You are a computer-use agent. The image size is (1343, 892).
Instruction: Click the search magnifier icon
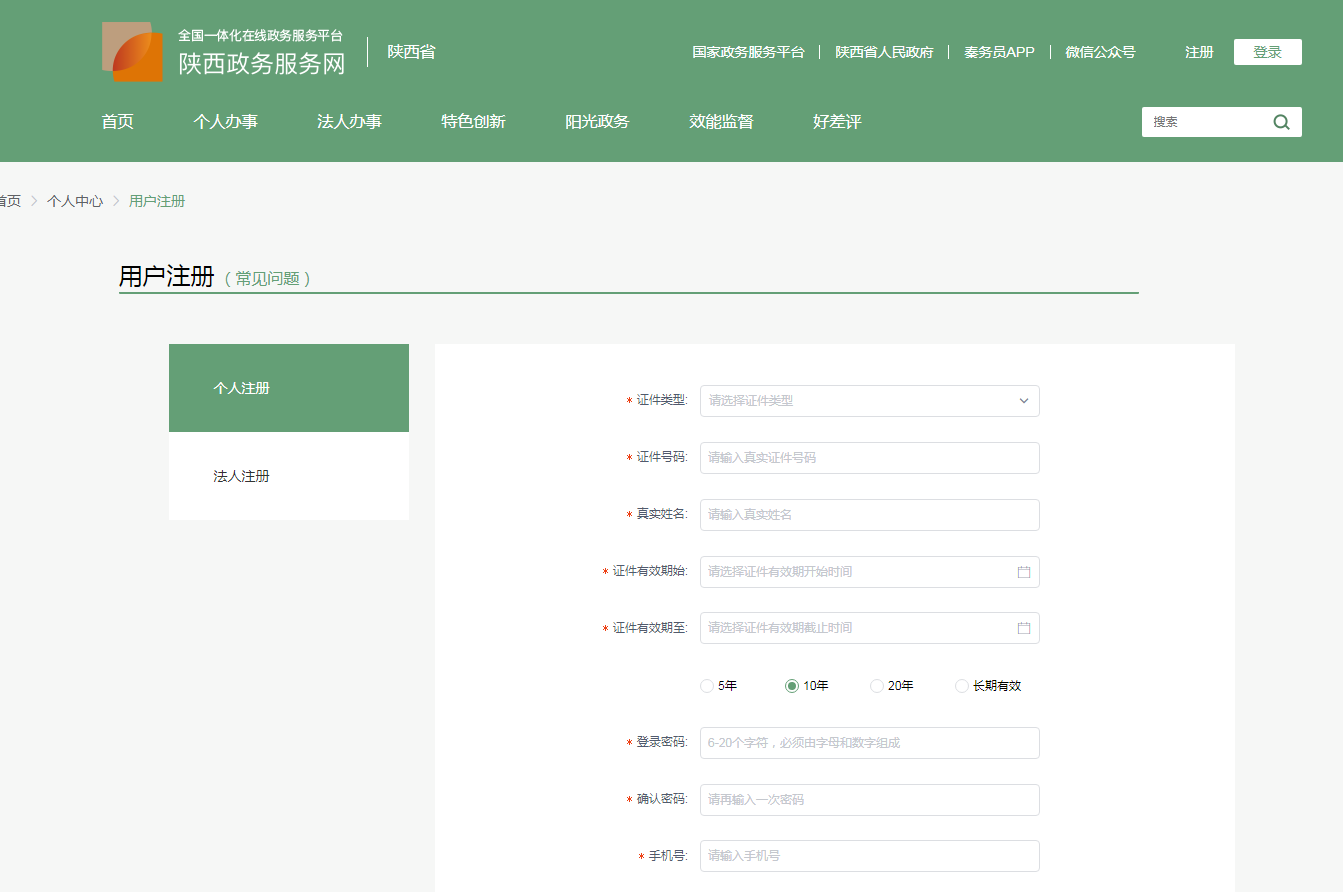click(1281, 122)
